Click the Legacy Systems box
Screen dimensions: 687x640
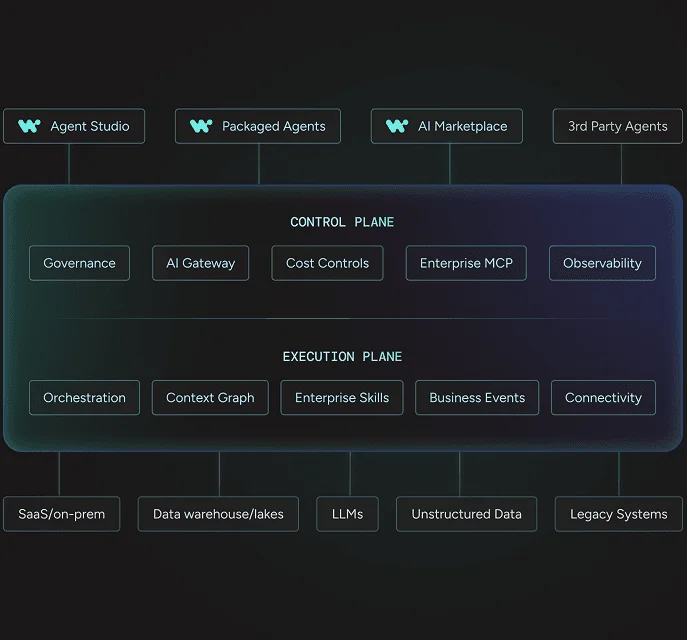tap(619, 514)
